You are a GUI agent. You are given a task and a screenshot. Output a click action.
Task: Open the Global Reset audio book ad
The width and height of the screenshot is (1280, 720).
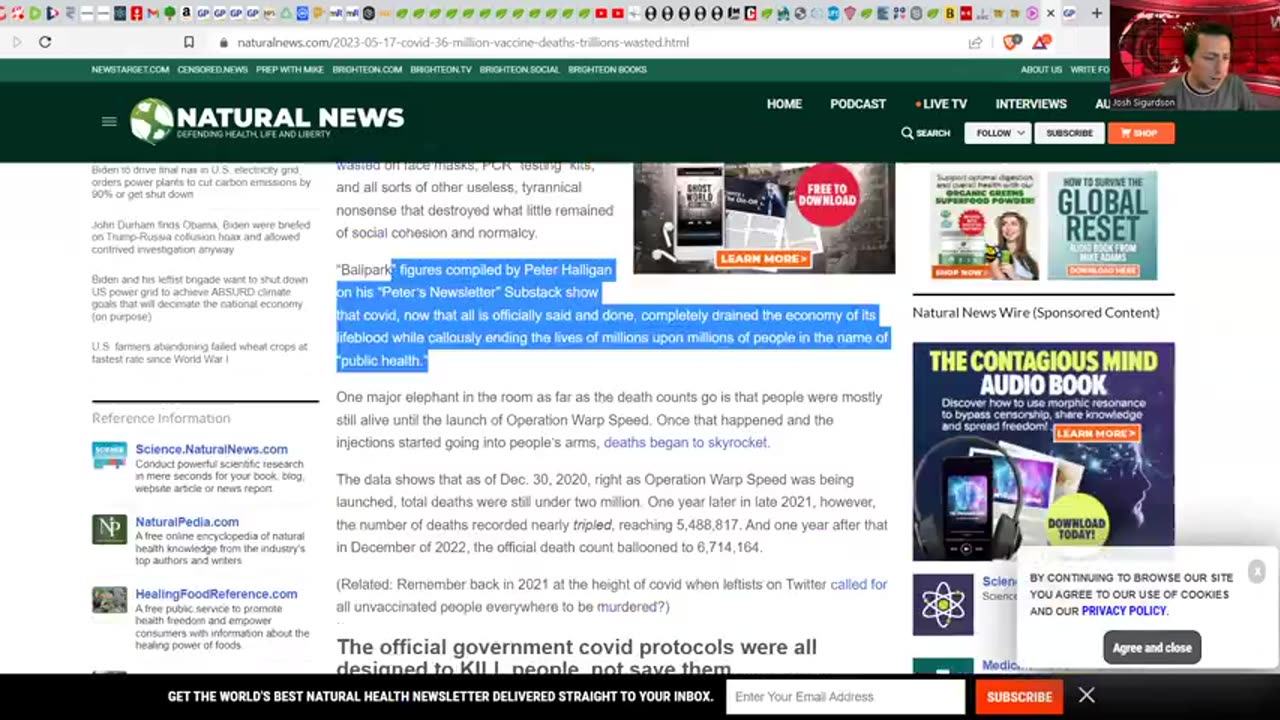tap(1102, 225)
